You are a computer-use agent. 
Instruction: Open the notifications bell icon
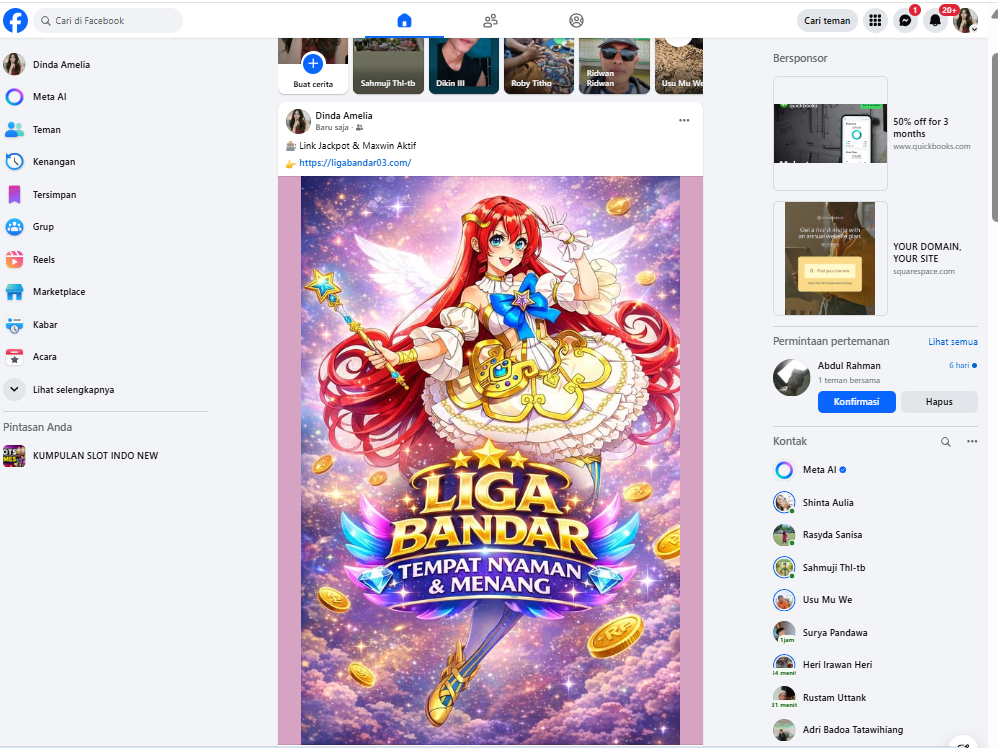pyautogui.click(x=935, y=20)
